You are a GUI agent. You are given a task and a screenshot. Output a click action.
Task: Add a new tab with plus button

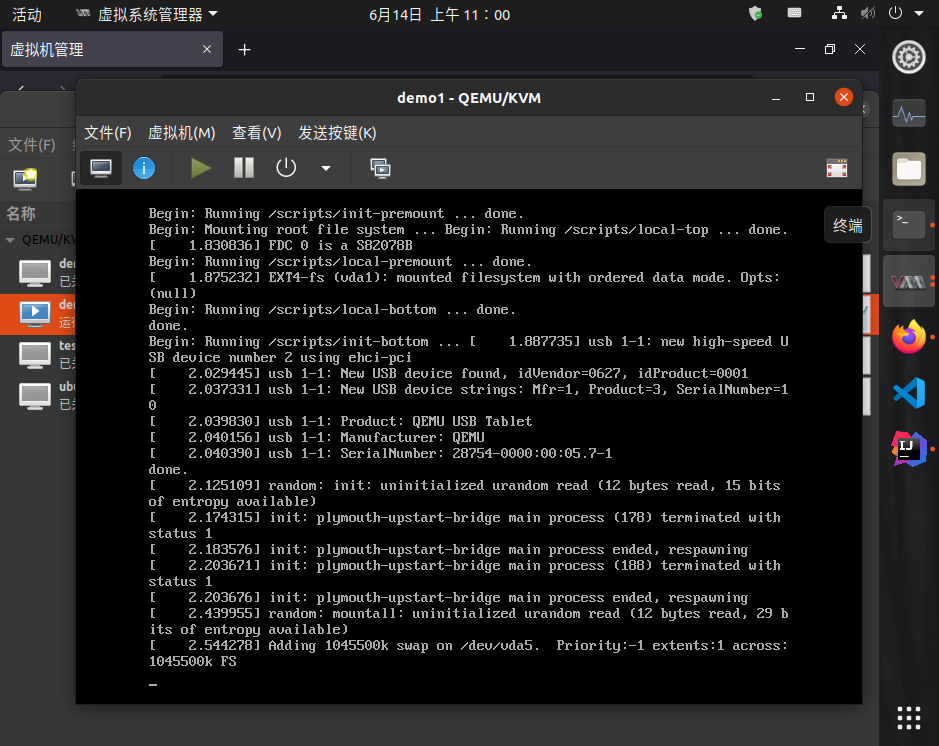point(244,50)
